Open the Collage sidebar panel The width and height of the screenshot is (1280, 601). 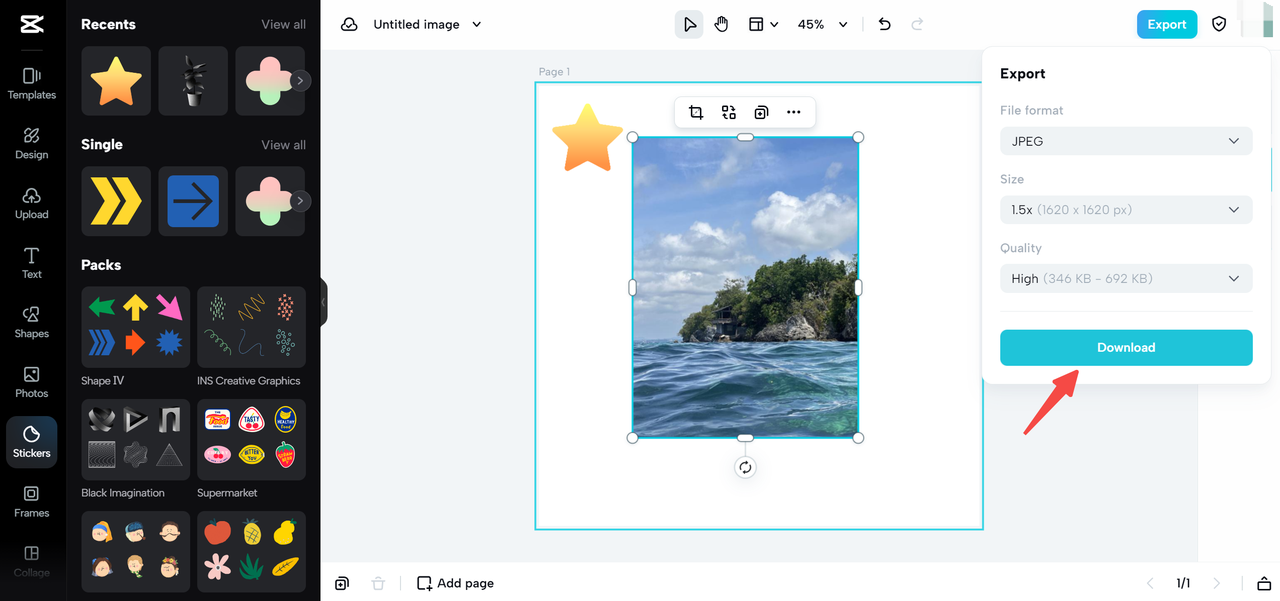pos(32,561)
